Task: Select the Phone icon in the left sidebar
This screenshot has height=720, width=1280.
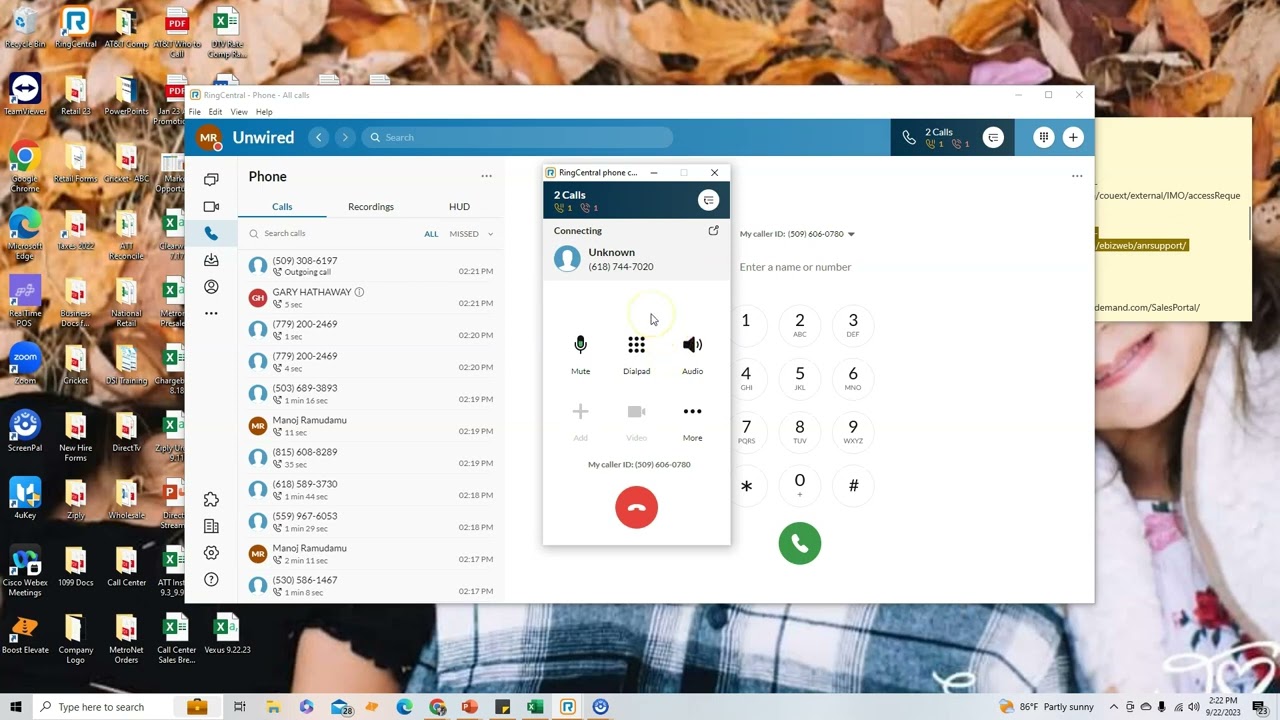Action: coord(211,233)
